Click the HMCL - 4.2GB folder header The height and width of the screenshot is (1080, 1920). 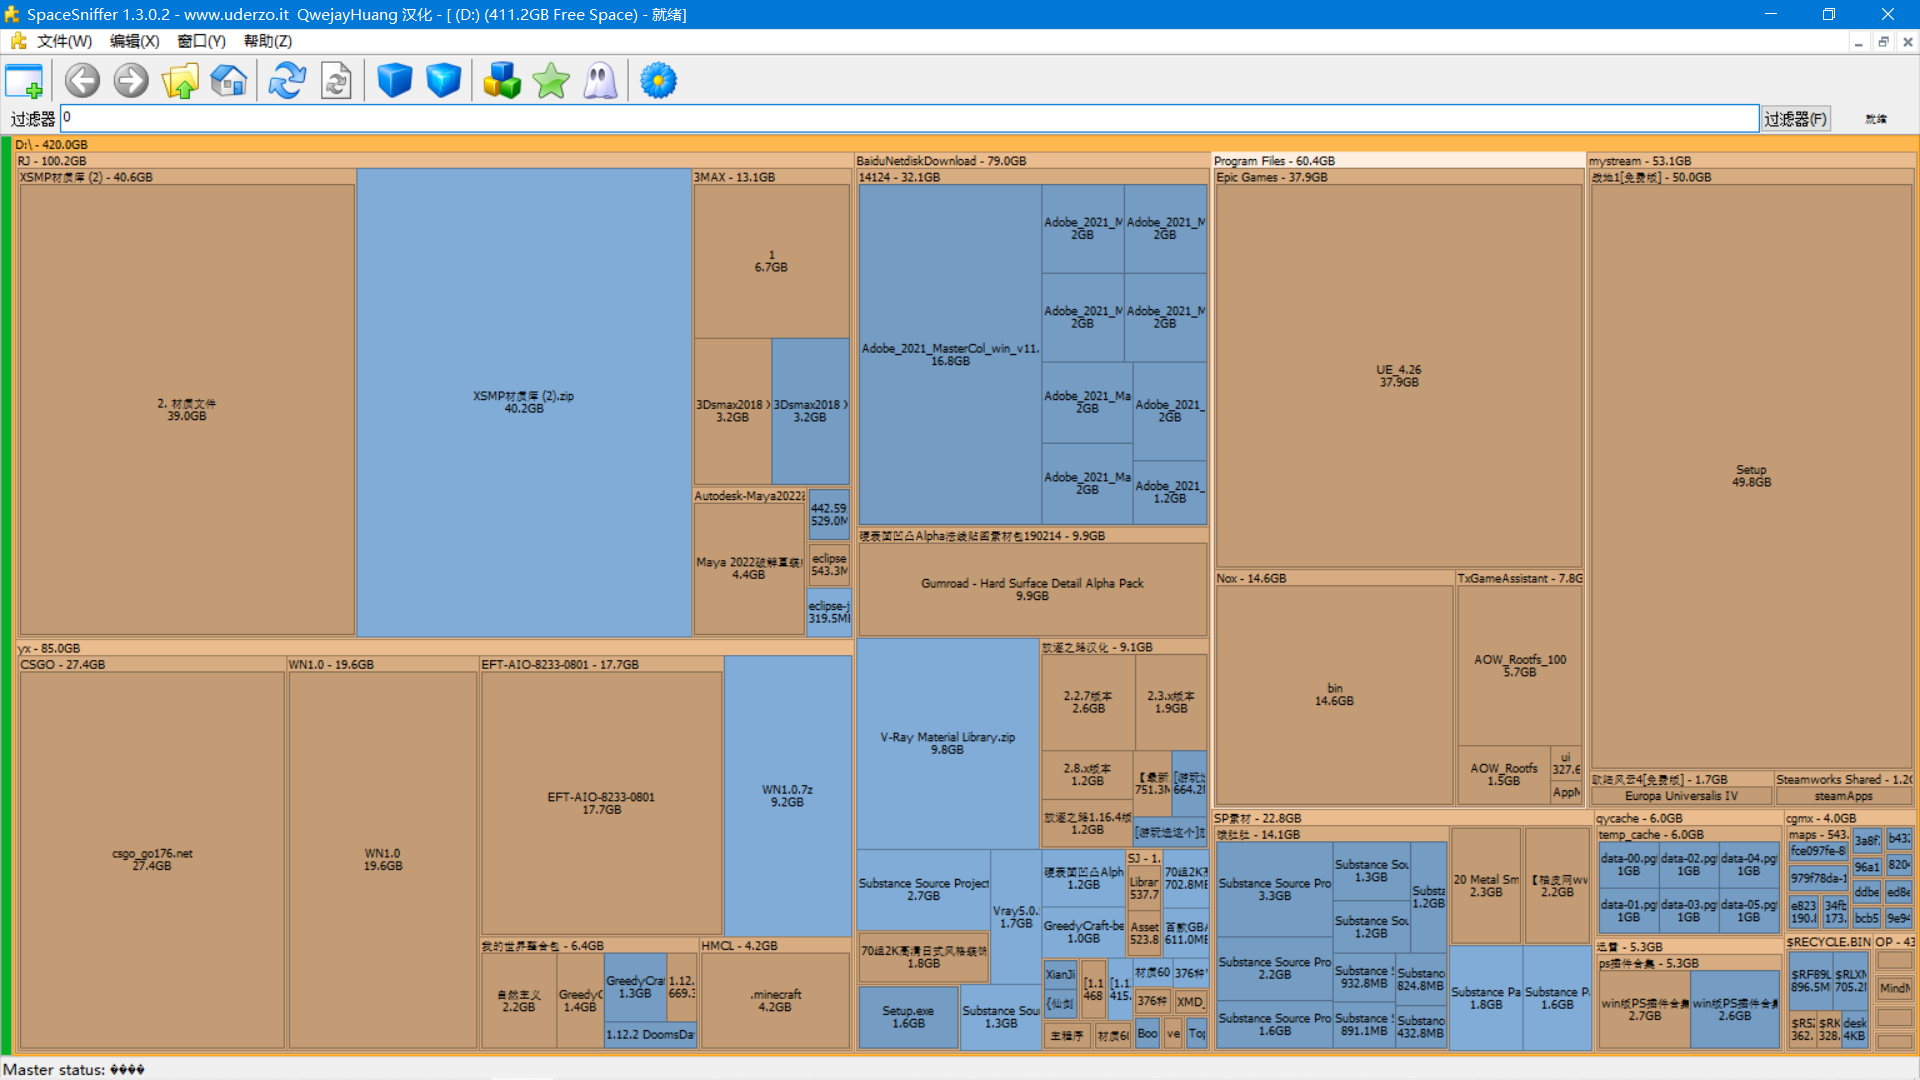(775, 945)
